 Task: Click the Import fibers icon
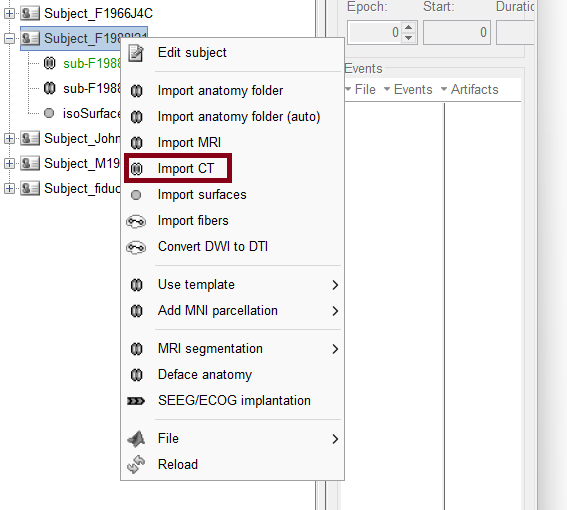[136, 221]
